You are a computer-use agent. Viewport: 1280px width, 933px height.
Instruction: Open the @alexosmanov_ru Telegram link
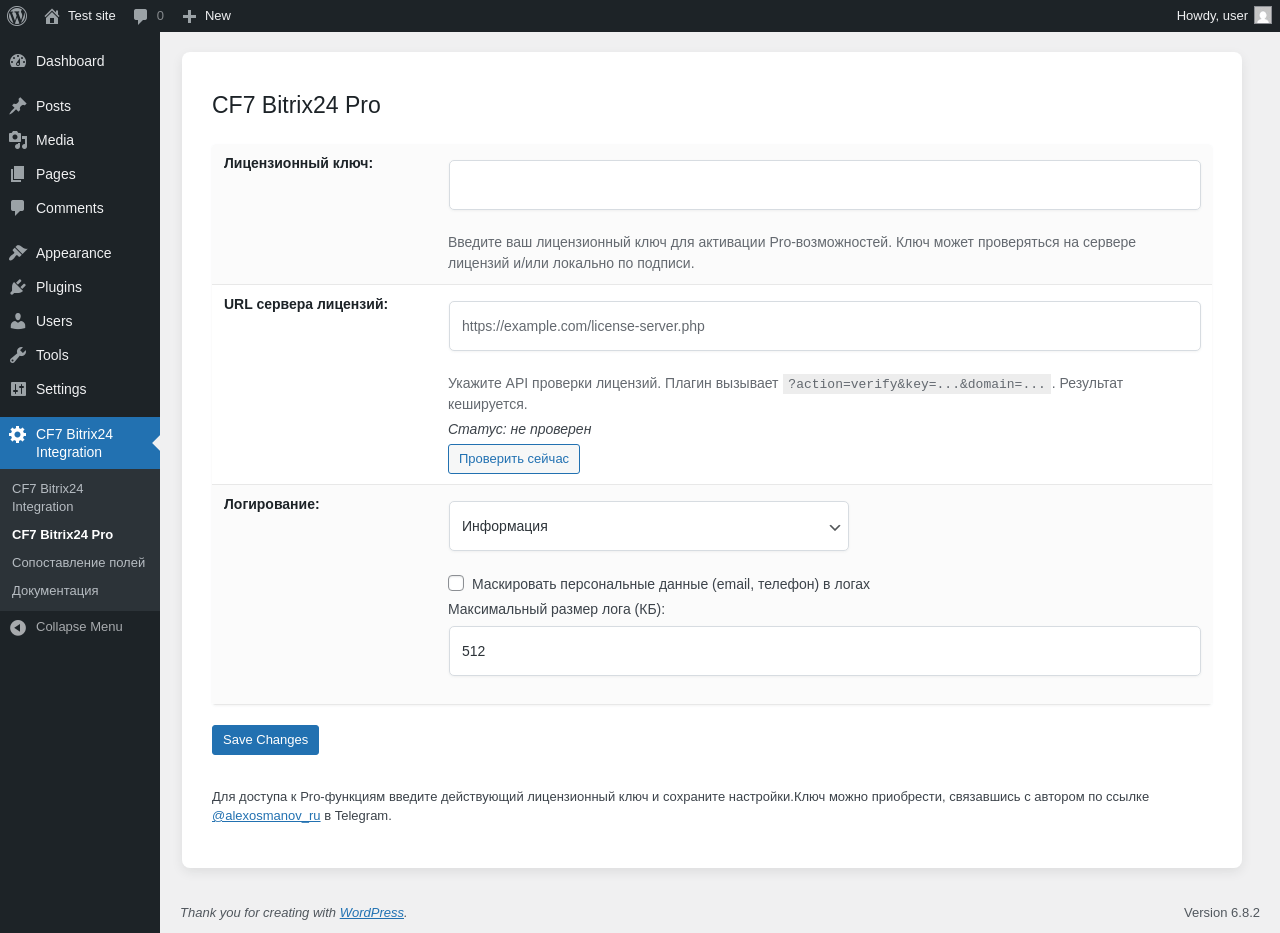click(266, 816)
